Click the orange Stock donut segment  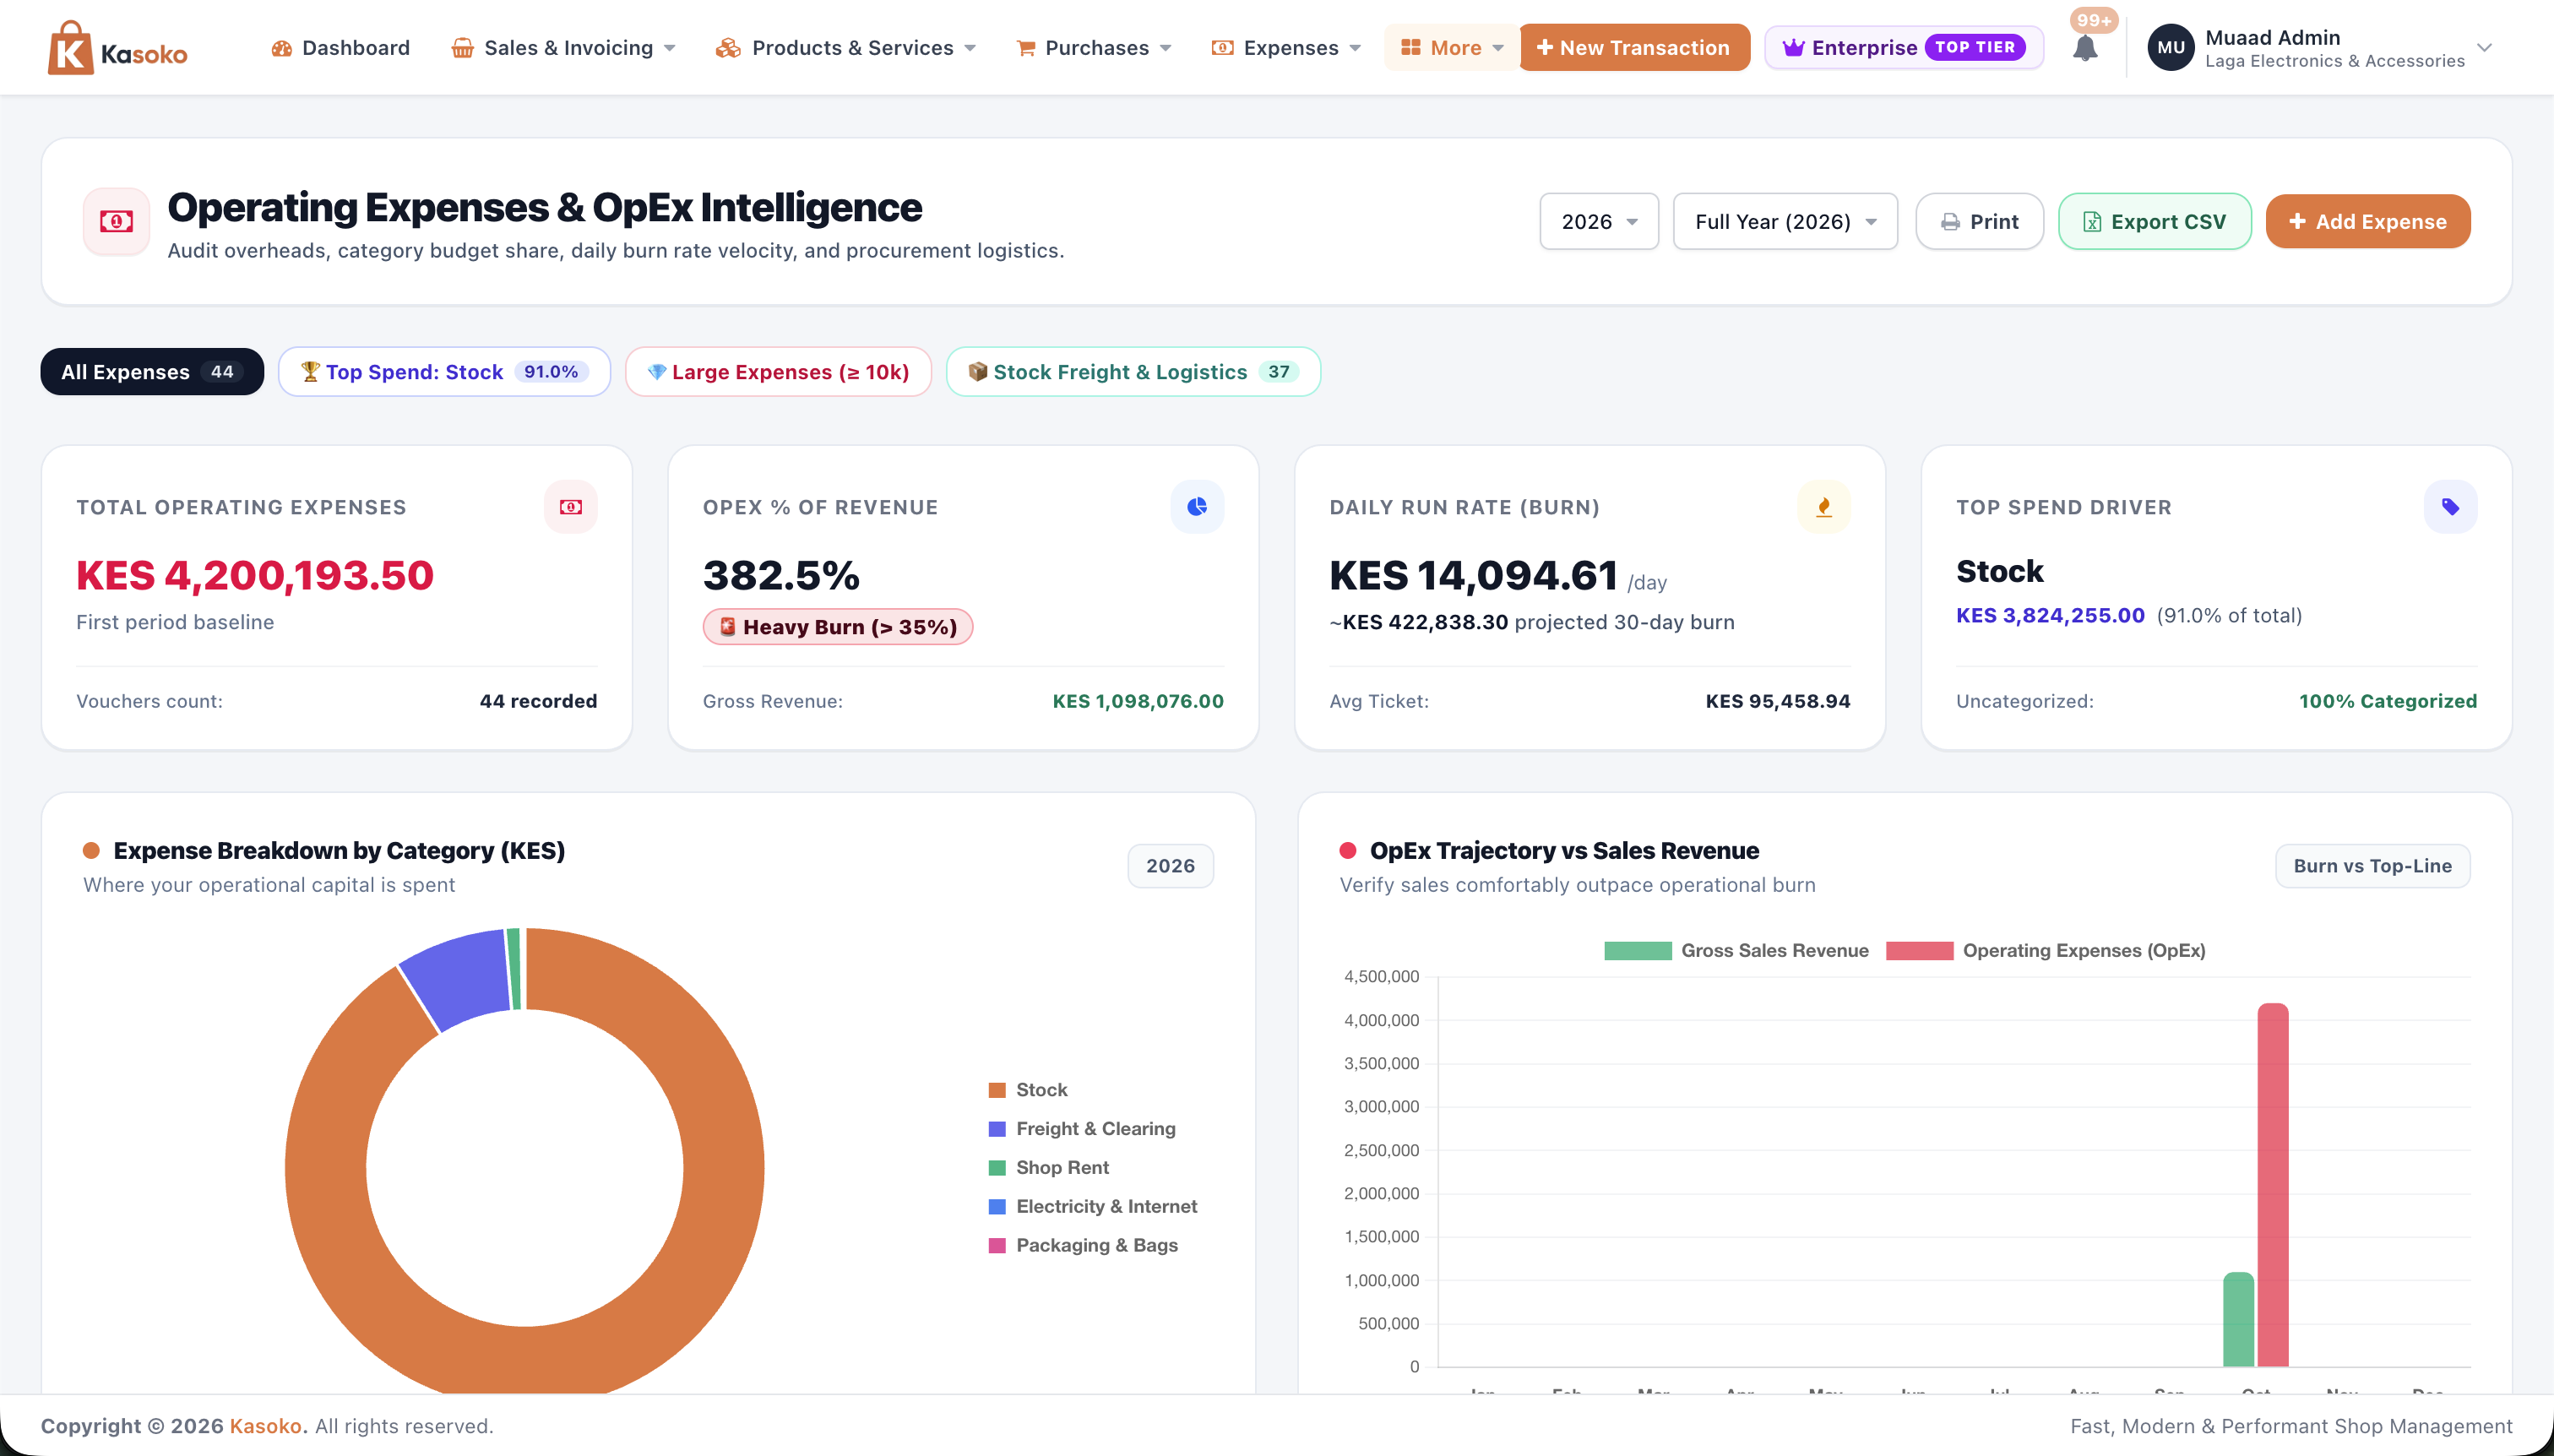725,1170
